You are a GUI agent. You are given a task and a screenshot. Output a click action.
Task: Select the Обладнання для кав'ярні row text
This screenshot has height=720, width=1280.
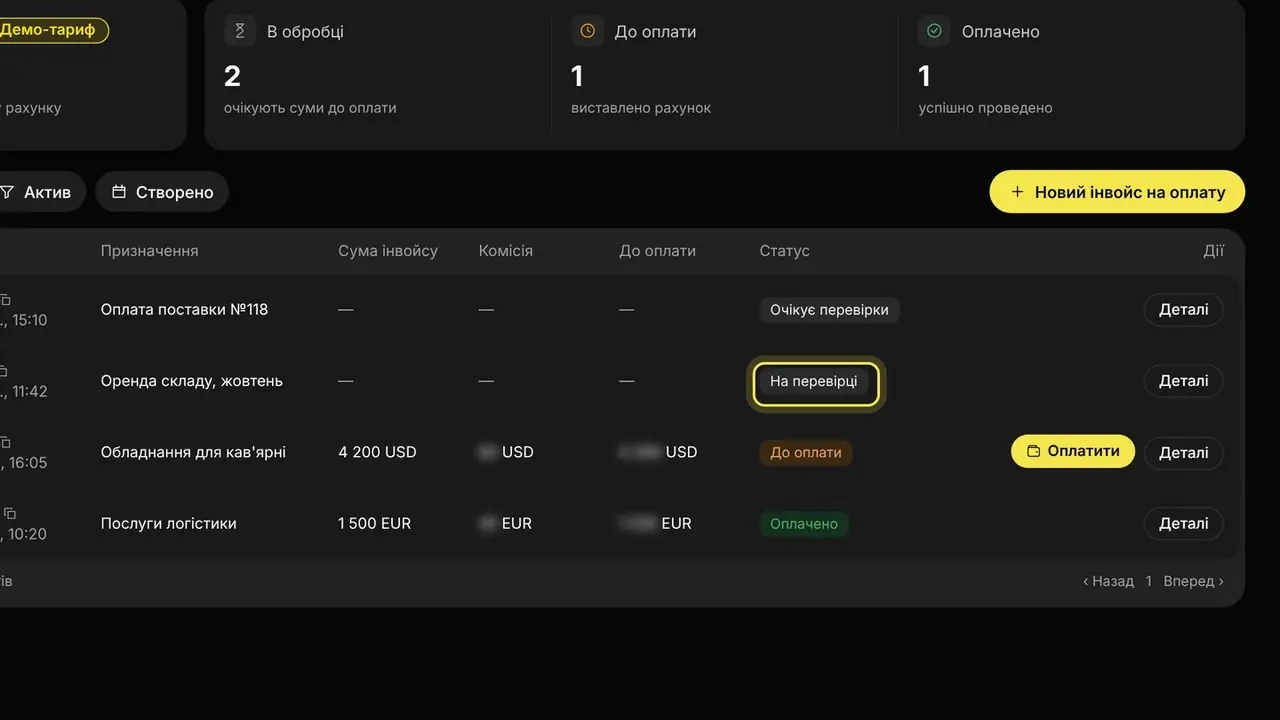pos(193,452)
